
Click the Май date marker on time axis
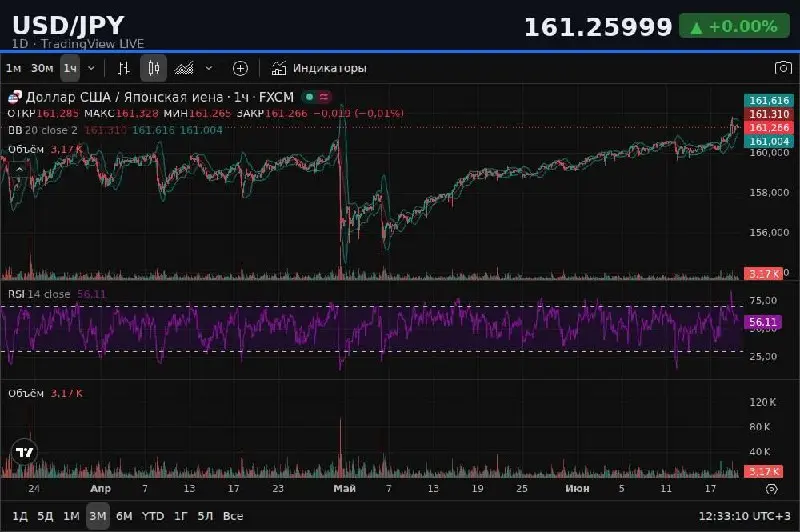[x=344, y=489]
